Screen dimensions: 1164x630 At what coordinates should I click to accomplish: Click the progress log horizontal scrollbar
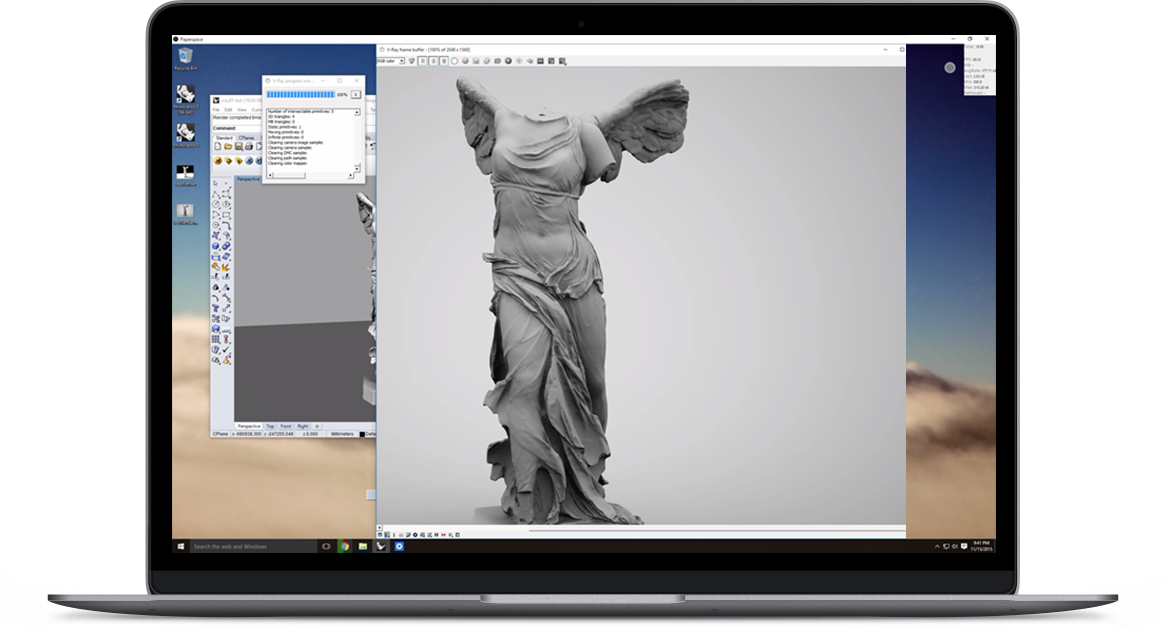click(310, 176)
